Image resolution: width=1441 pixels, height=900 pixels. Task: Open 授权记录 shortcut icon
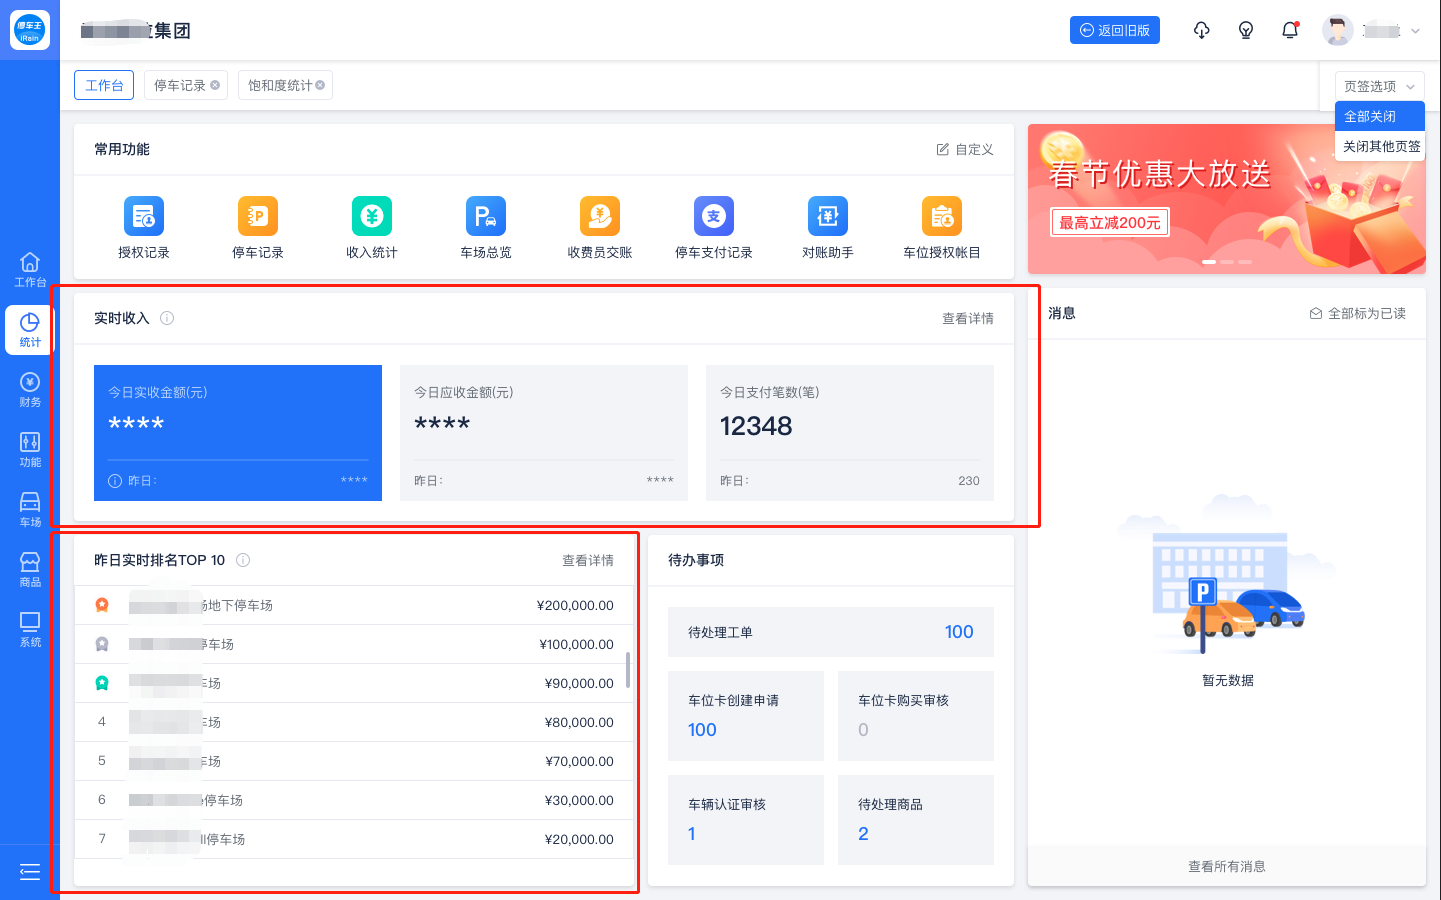coord(144,216)
